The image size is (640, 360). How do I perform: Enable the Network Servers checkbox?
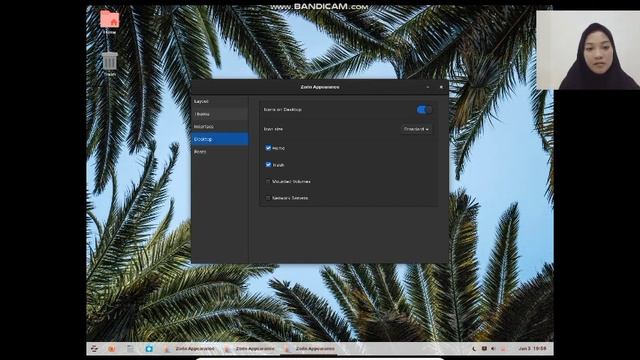(268, 198)
